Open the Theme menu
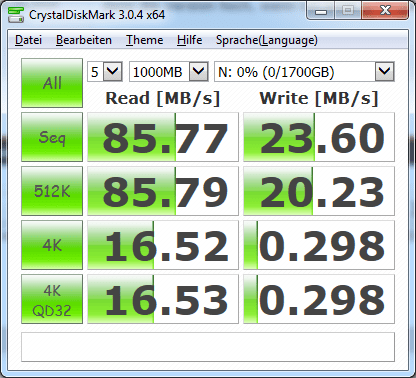This screenshot has height=378, width=416. click(x=144, y=40)
